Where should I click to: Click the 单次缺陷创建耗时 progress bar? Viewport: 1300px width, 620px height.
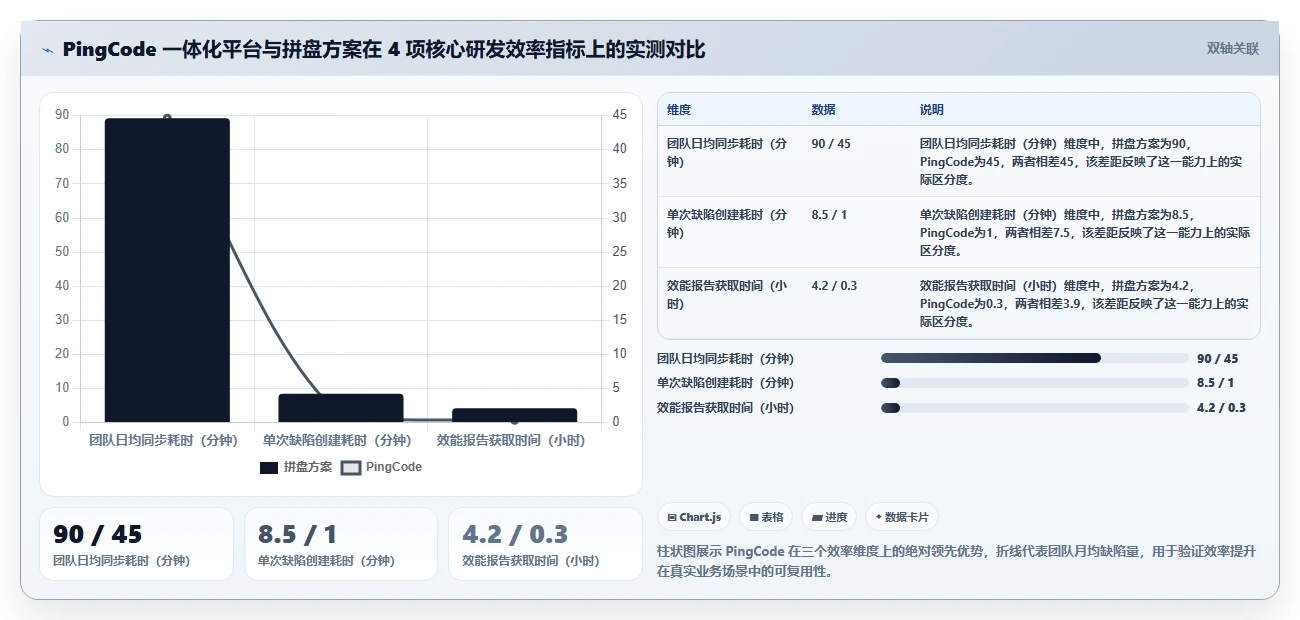[x=1034, y=383]
